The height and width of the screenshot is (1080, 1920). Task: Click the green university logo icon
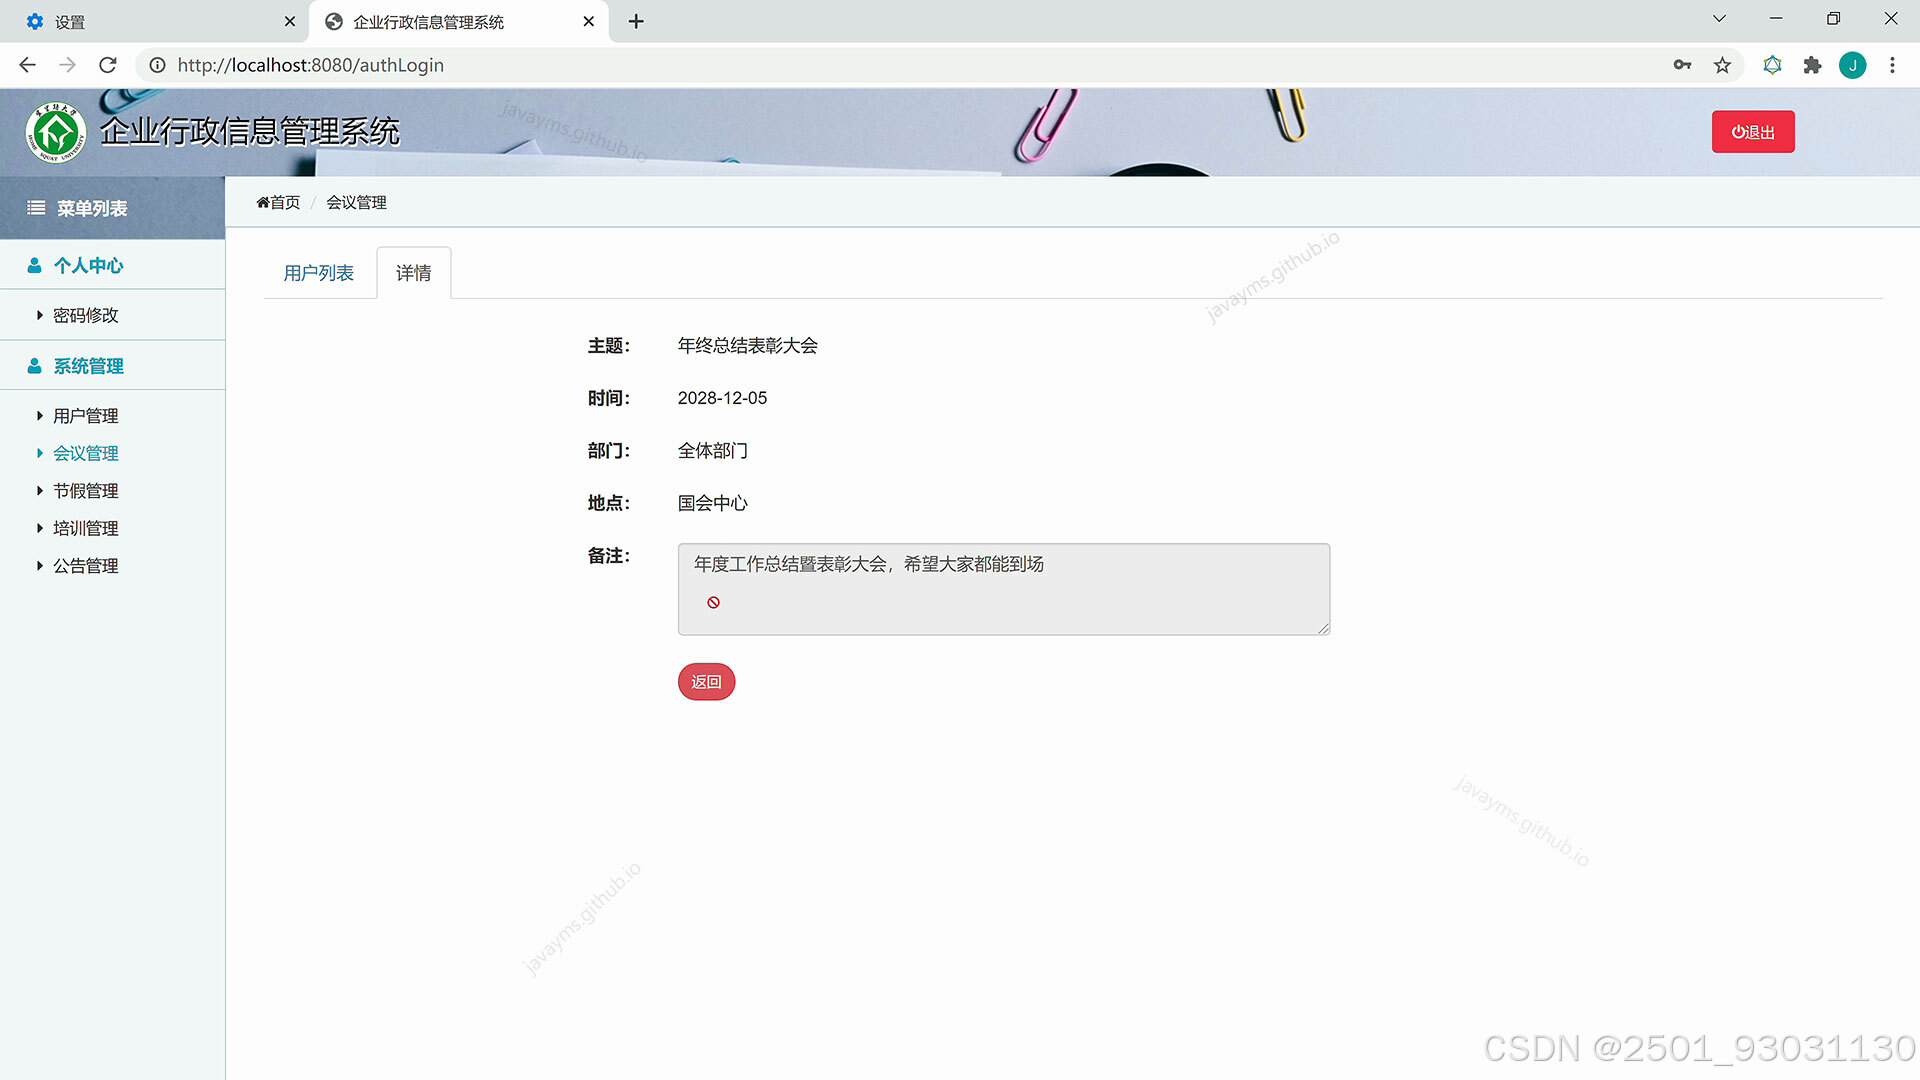56,132
